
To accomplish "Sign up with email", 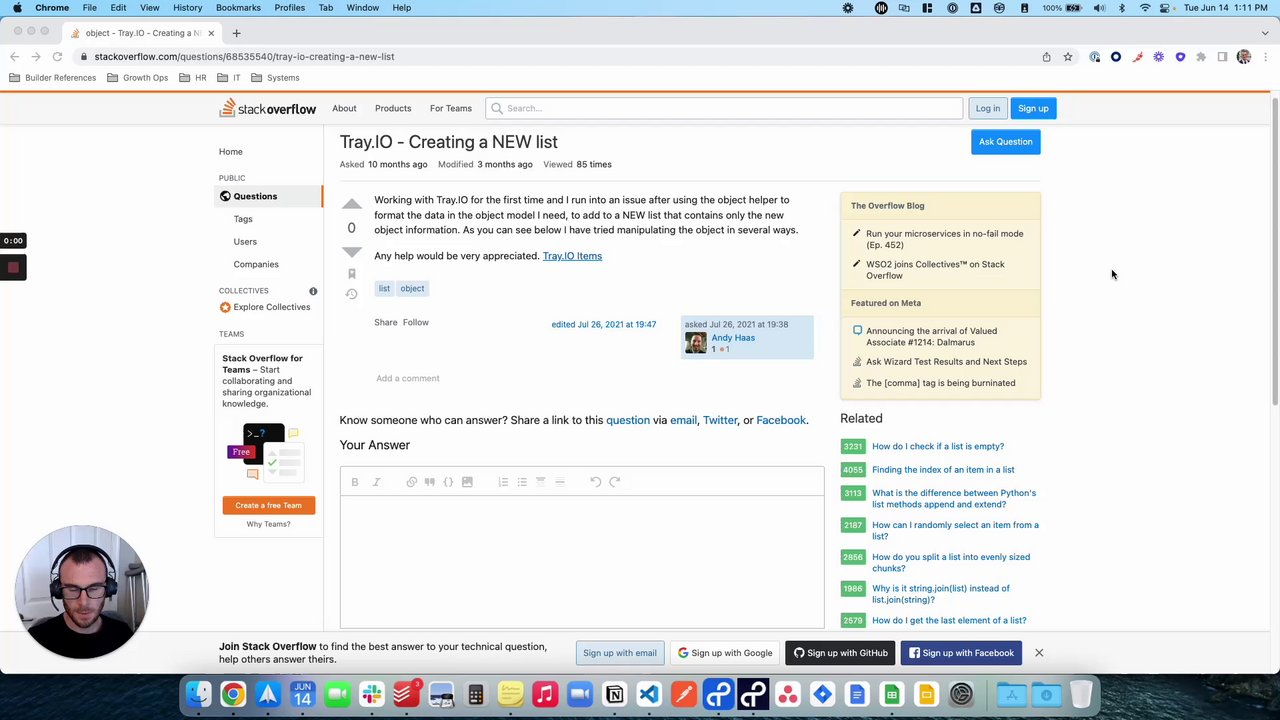I will (620, 653).
